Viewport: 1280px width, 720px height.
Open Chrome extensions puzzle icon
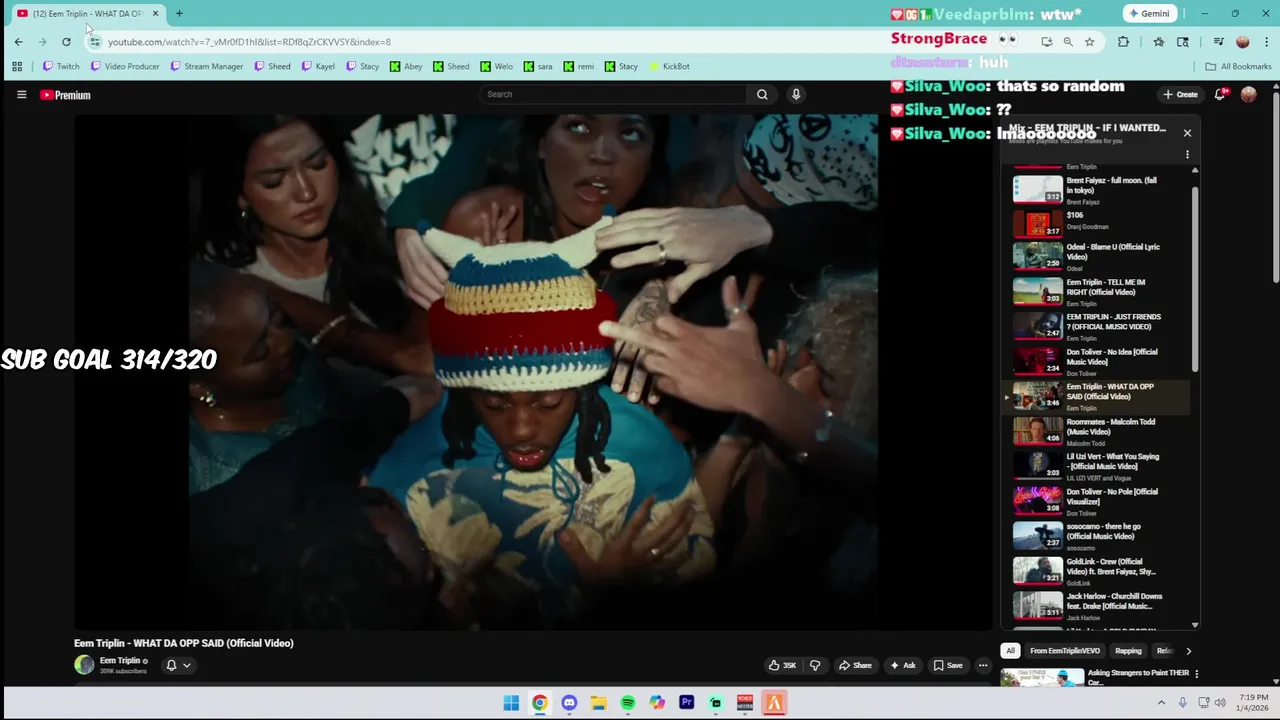click(x=1123, y=42)
